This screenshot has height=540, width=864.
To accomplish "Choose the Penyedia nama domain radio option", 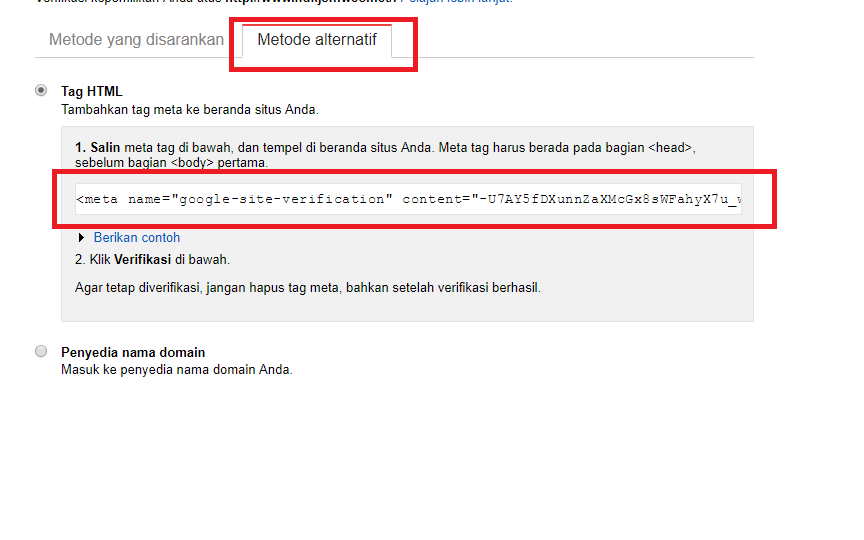I will pyautogui.click(x=41, y=352).
